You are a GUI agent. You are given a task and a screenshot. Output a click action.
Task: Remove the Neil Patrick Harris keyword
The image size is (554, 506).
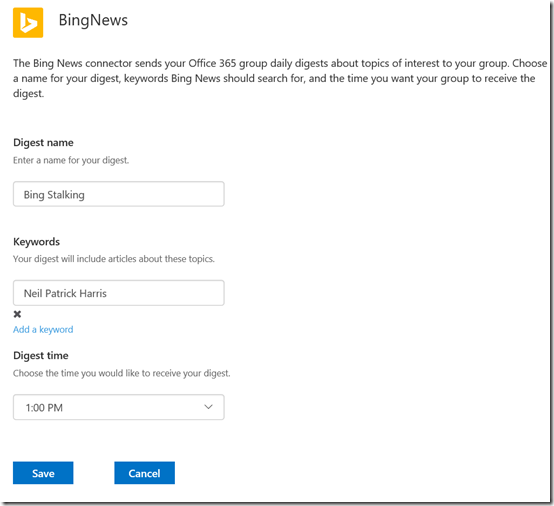[17, 314]
